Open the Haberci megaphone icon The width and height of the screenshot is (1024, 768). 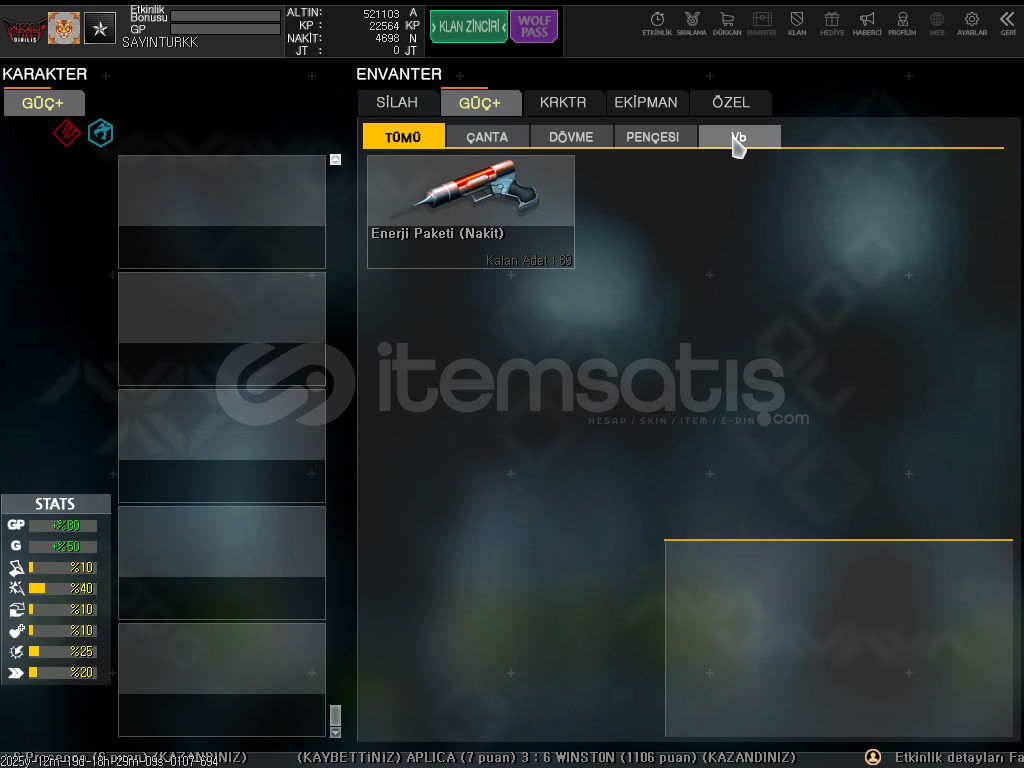pyautogui.click(x=867, y=24)
